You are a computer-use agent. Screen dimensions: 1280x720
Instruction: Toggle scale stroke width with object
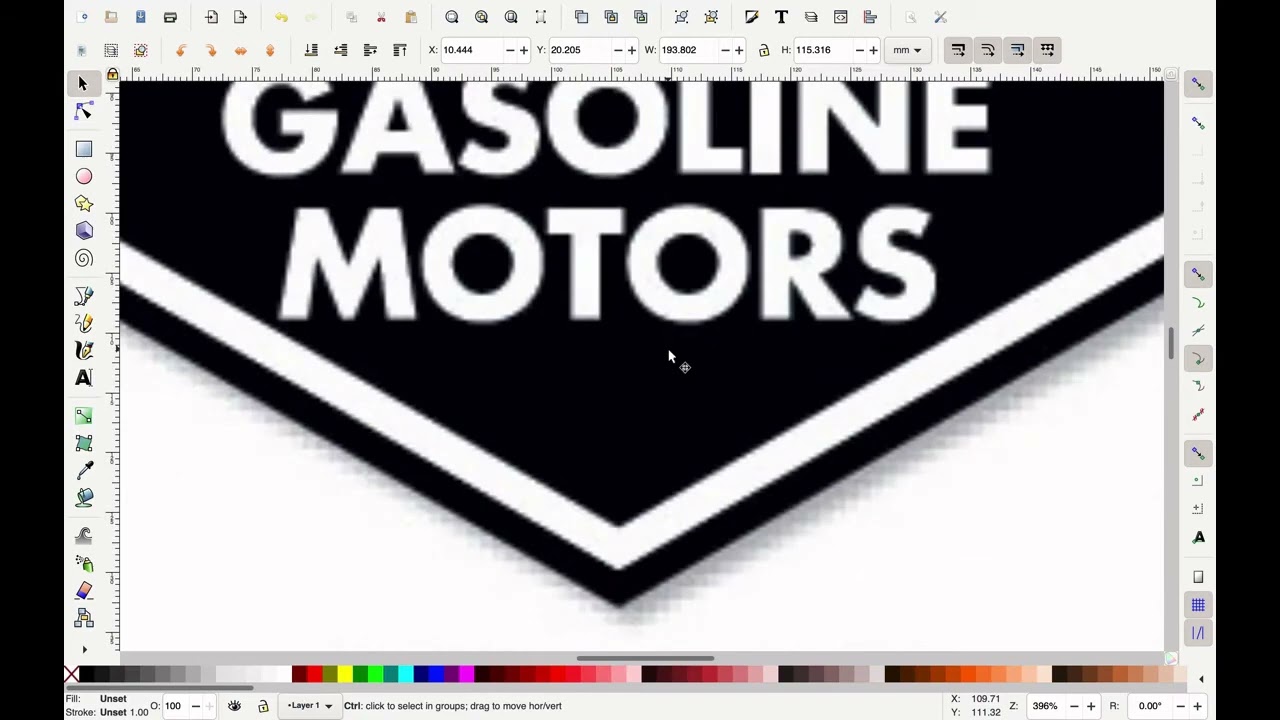click(x=958, y=50)
